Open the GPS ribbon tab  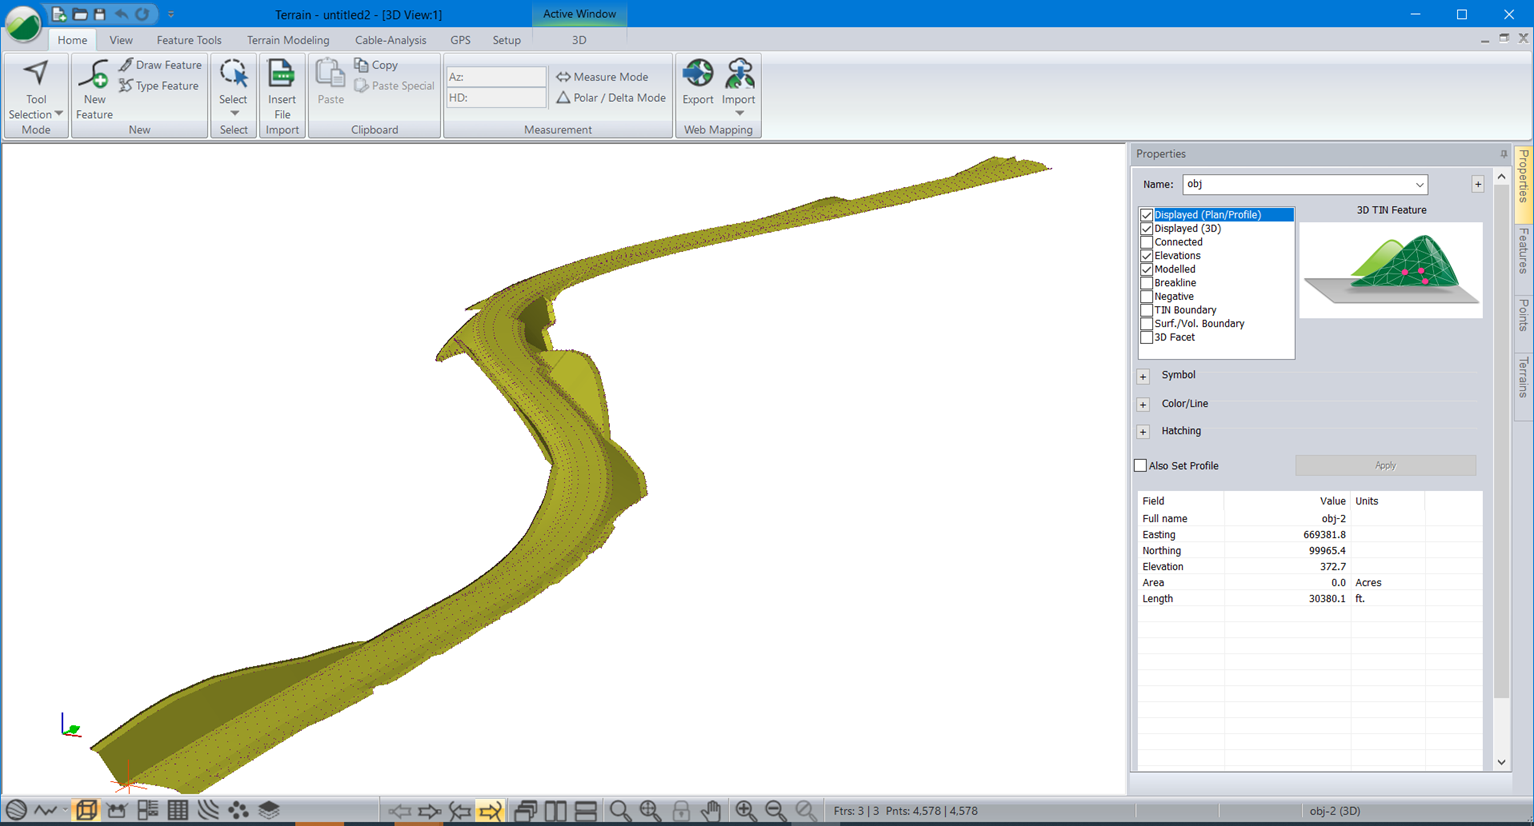click(x=460, y=40)
